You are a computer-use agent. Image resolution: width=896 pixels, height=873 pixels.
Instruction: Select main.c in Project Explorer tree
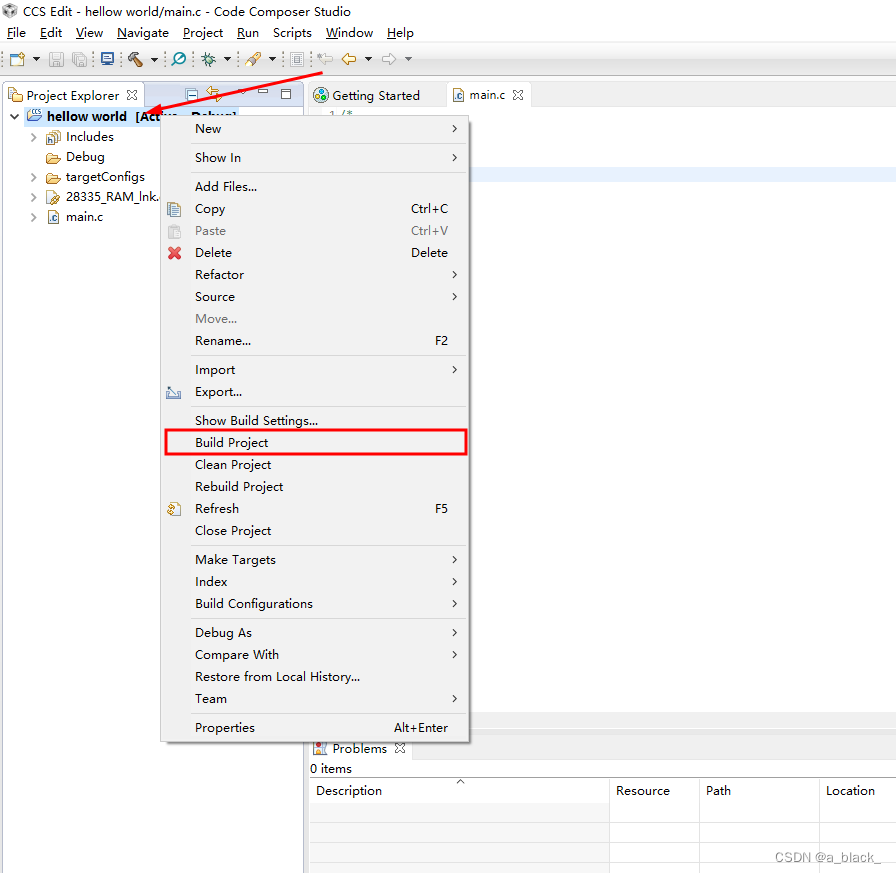tap(85, 217)
